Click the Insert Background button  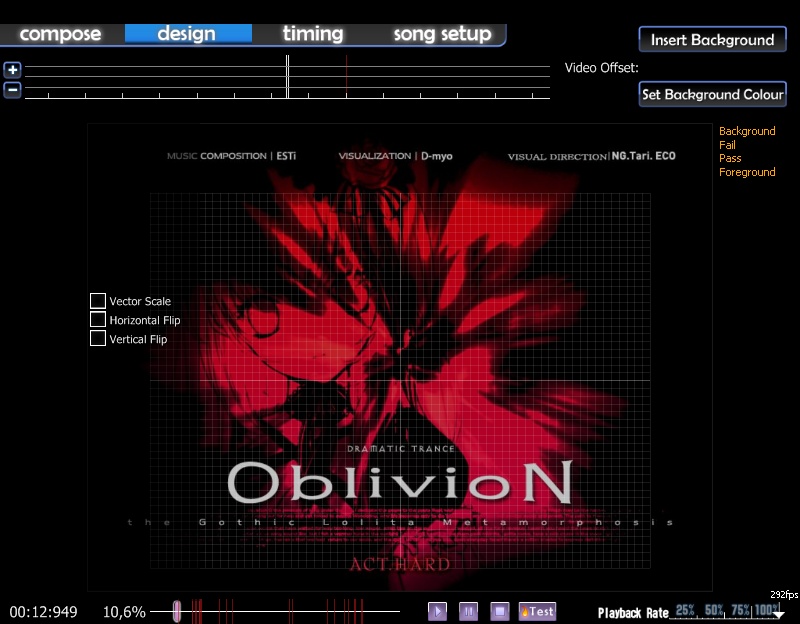click(712, 40)
